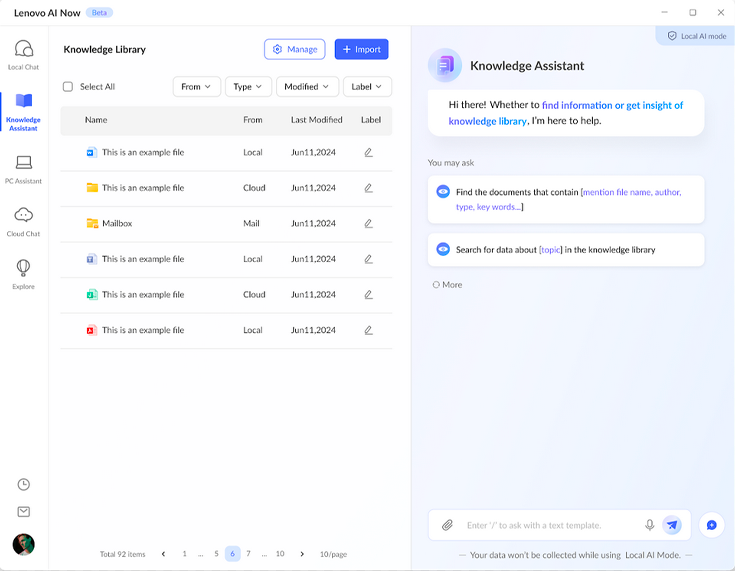Open user profile avatar
Screen dimensions: 735x571
click(x=23, y=544)
